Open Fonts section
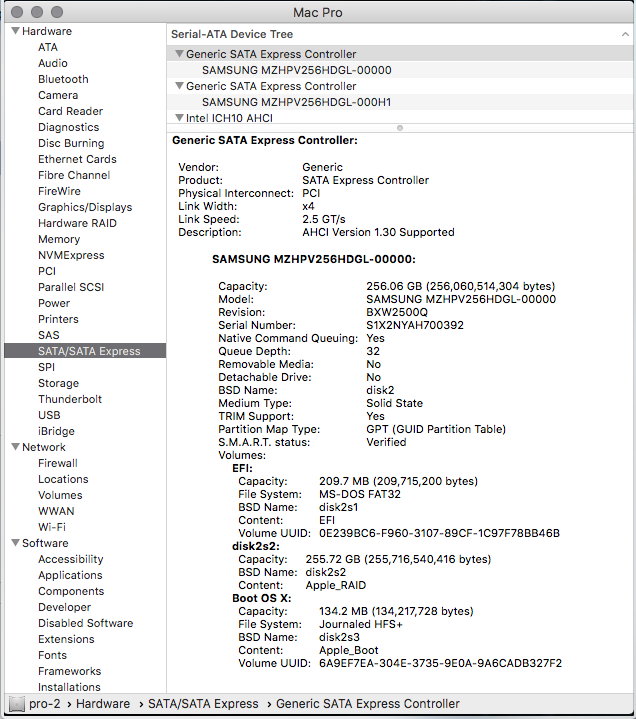The image size is (636, 719). (52, 655)
